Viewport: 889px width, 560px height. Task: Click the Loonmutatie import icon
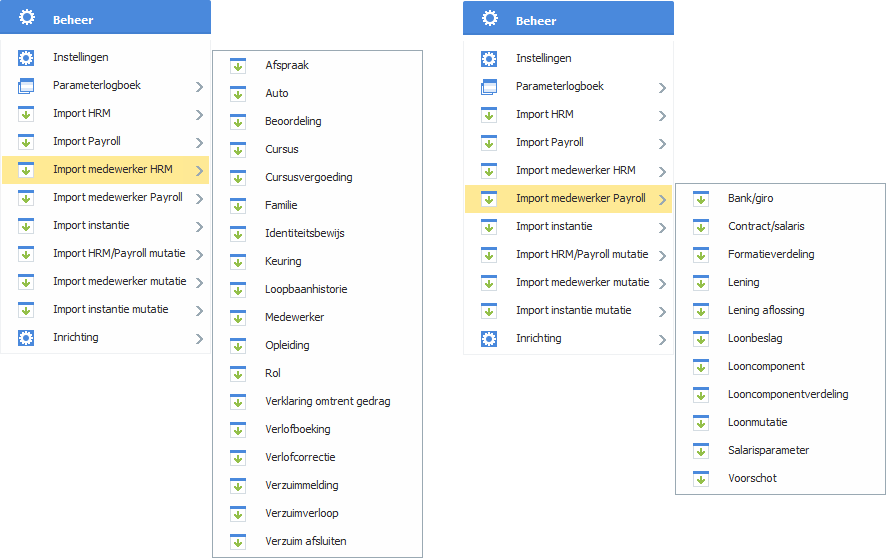[x=701, y=423]
